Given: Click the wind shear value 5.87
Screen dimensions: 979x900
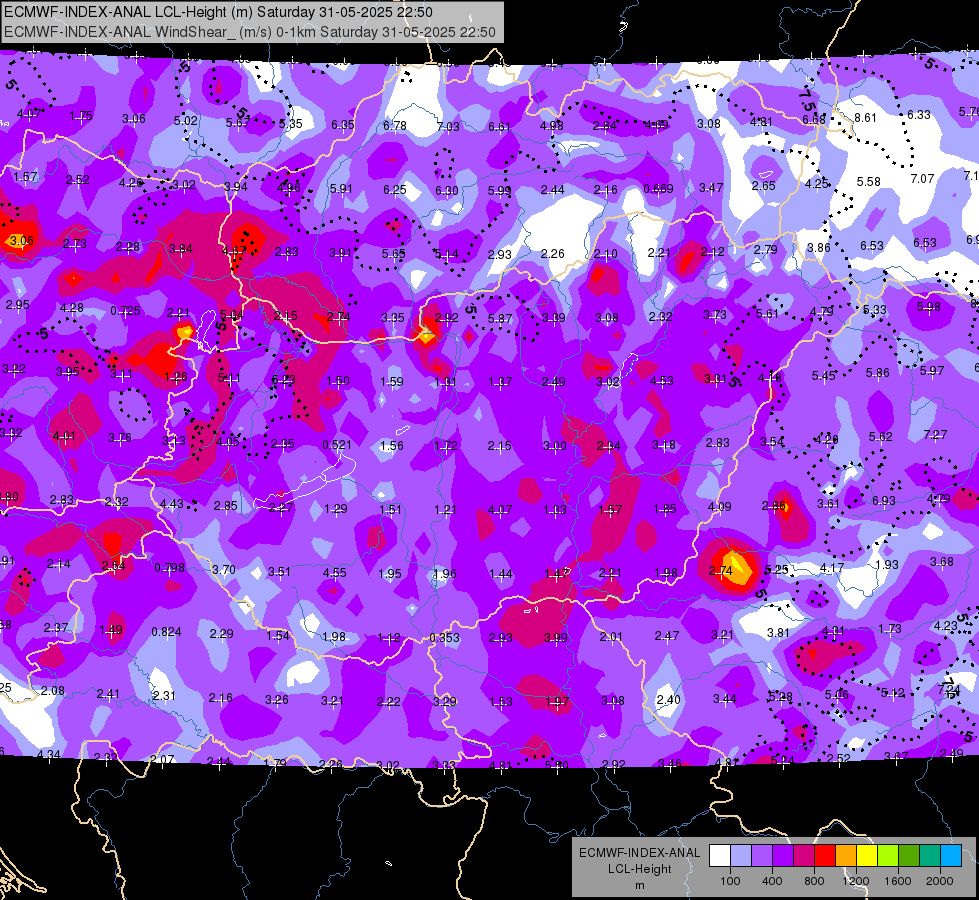Looking at the screenshot, I should pos(500,319).
